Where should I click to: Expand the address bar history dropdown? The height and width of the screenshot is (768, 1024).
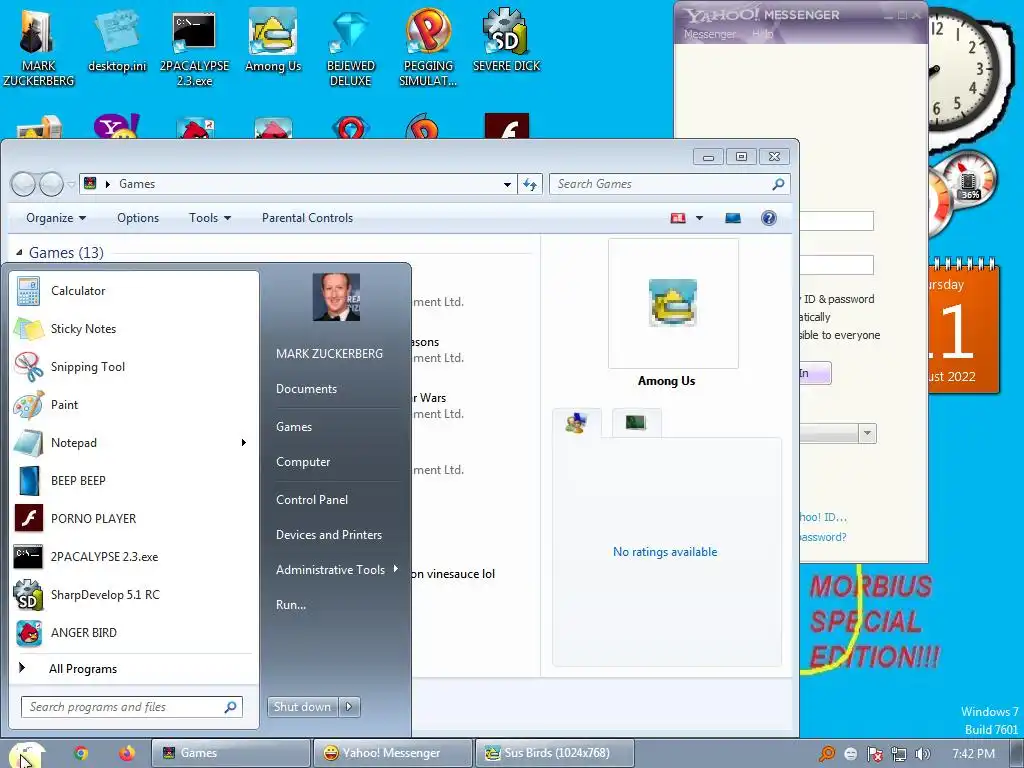click(x=507, y=185)
